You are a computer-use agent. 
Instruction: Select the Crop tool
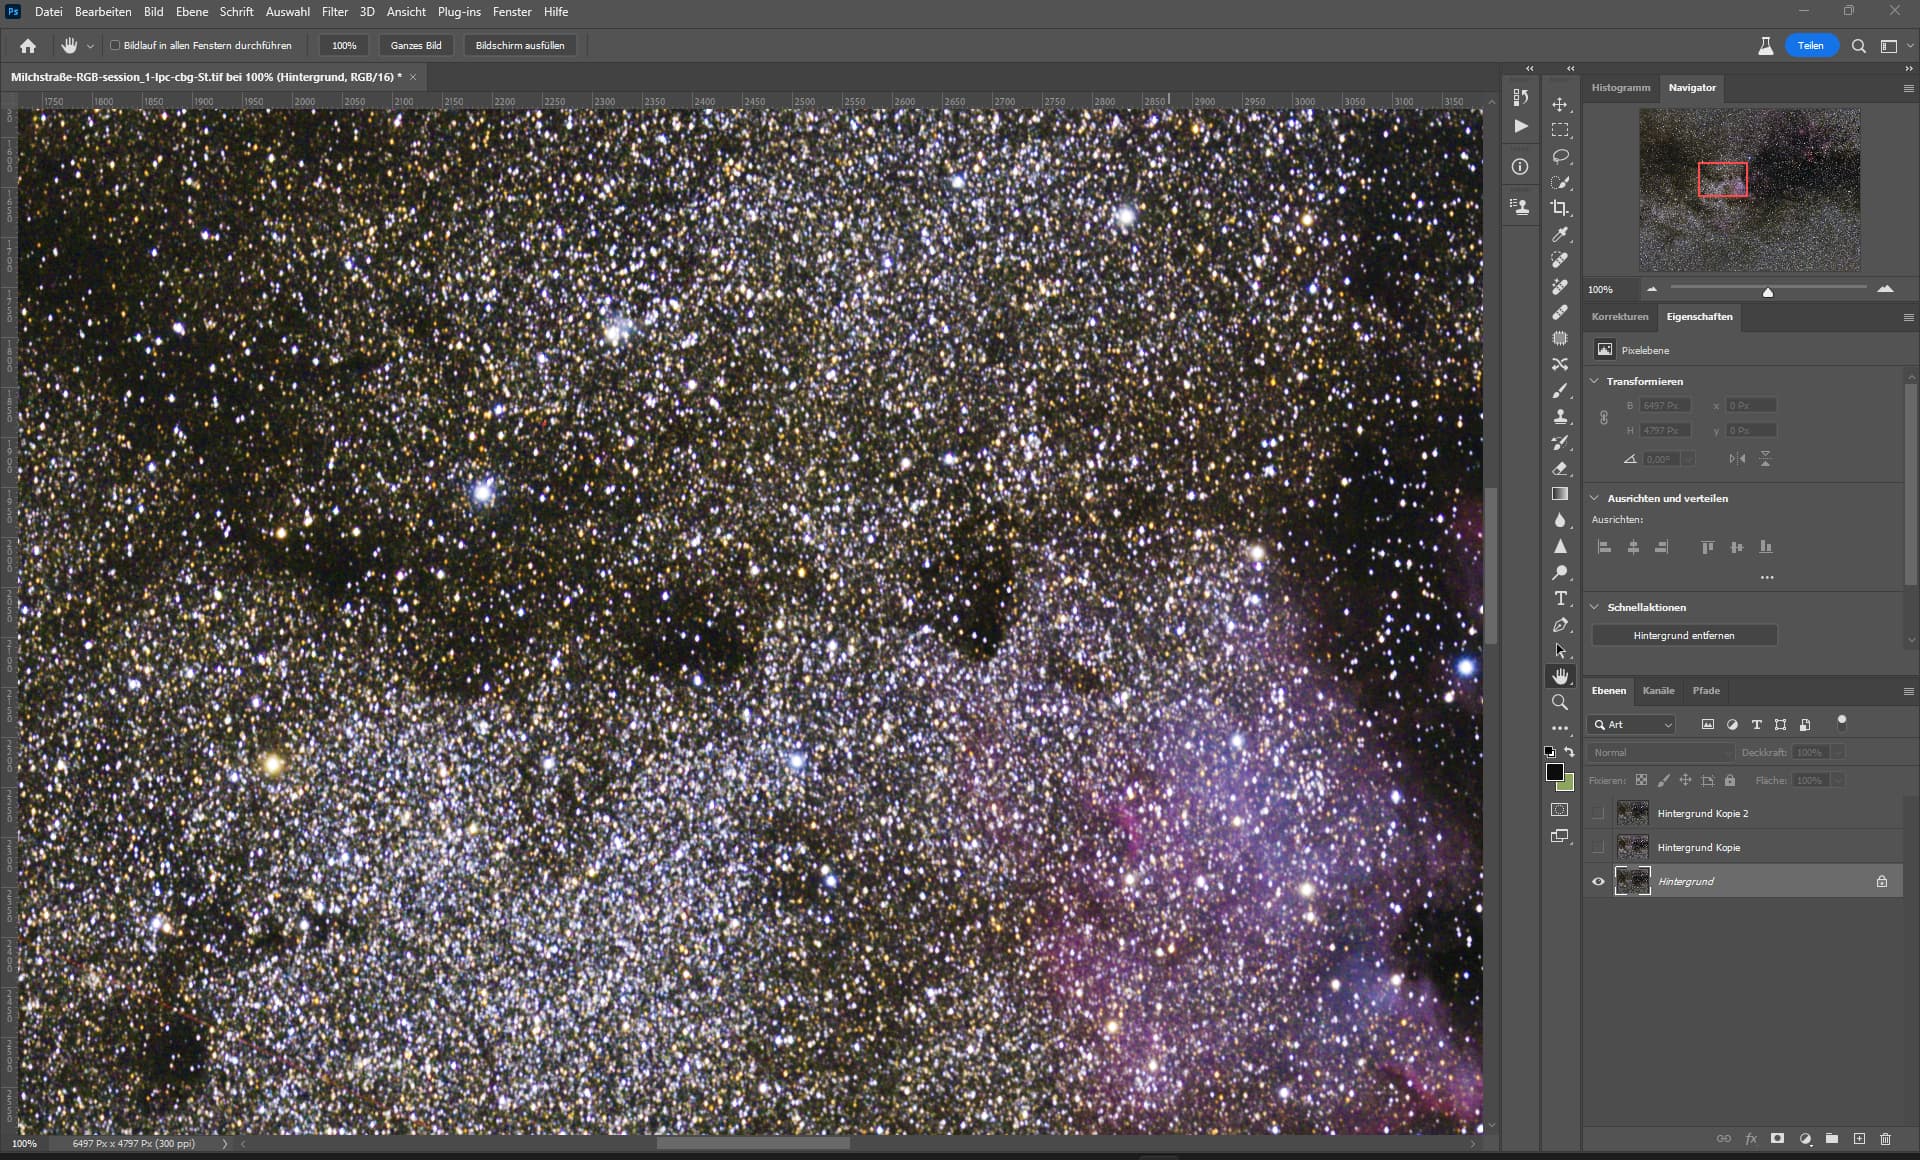click(x=1560, y=208)
